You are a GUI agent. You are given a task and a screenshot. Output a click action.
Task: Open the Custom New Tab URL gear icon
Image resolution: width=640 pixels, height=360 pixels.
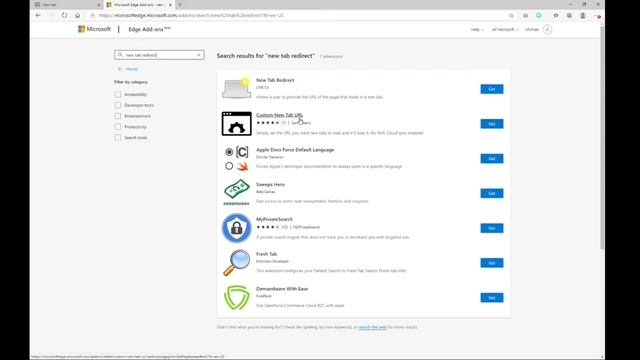[236, 123]
